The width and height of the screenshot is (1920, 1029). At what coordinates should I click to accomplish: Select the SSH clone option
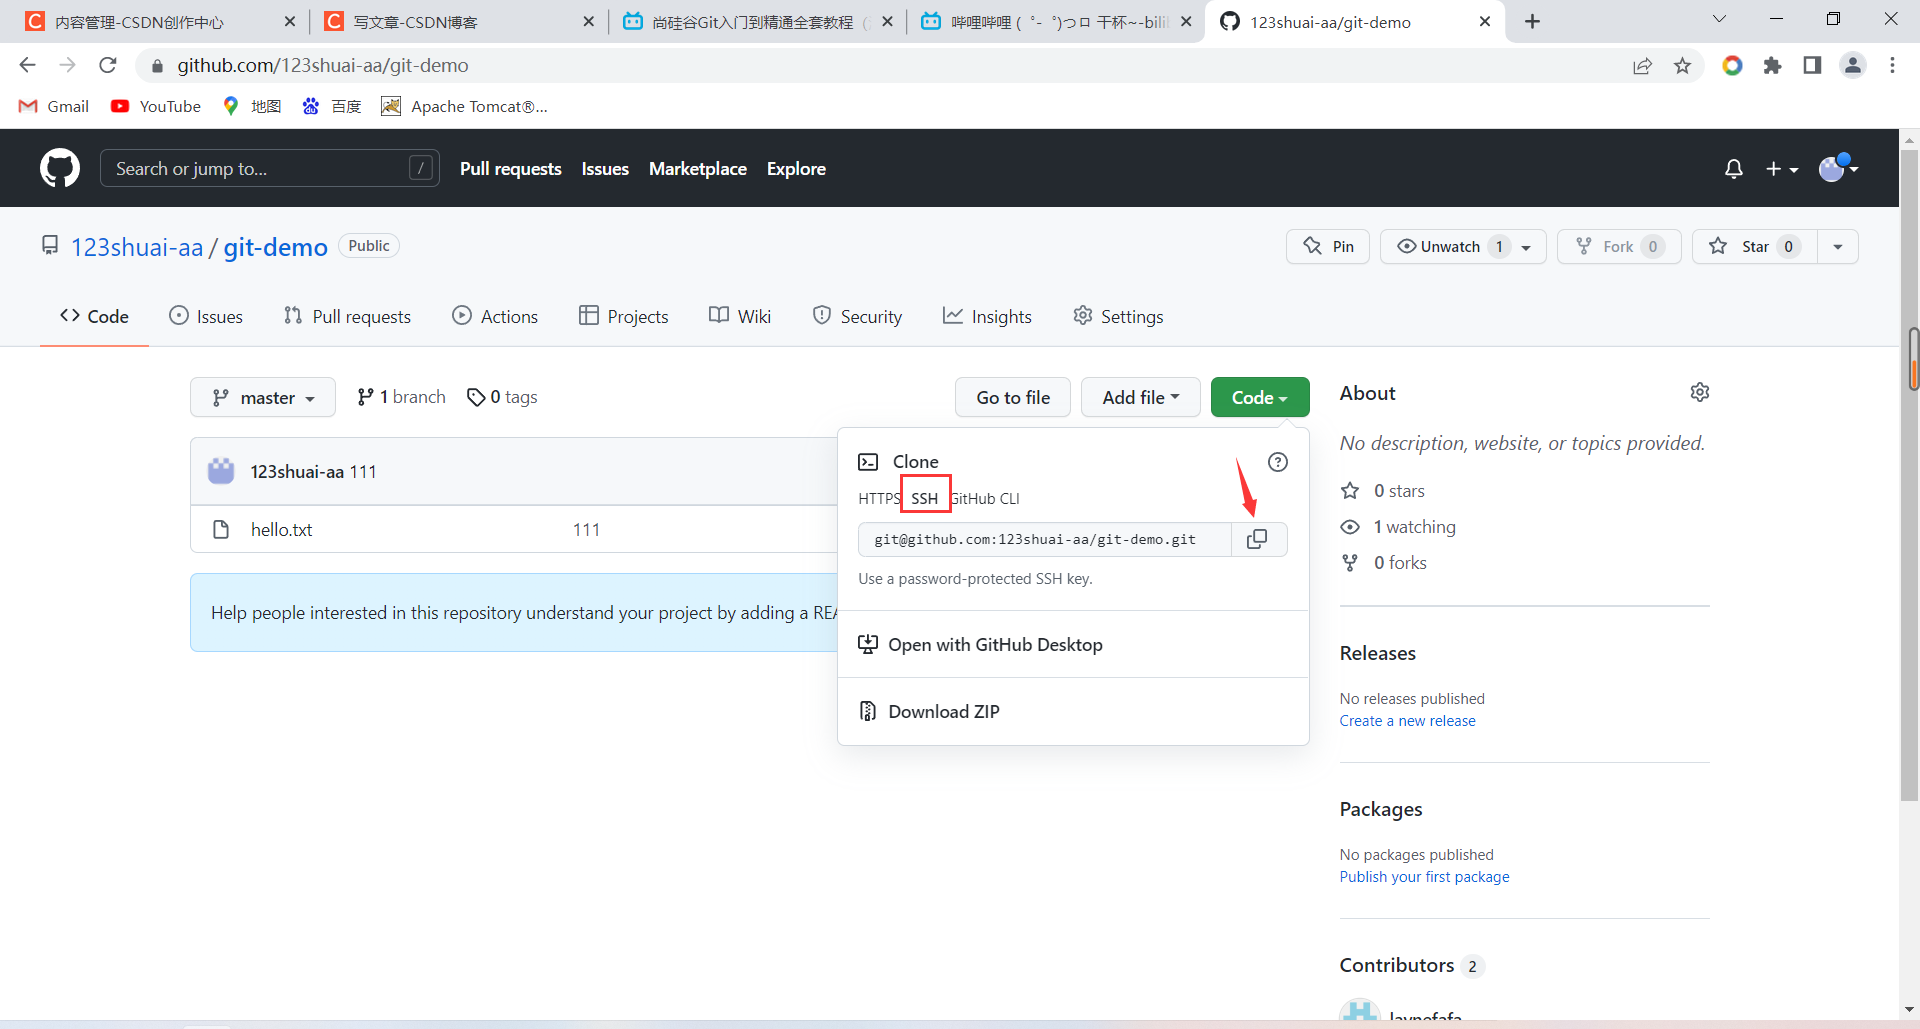(x=925, y=498)
